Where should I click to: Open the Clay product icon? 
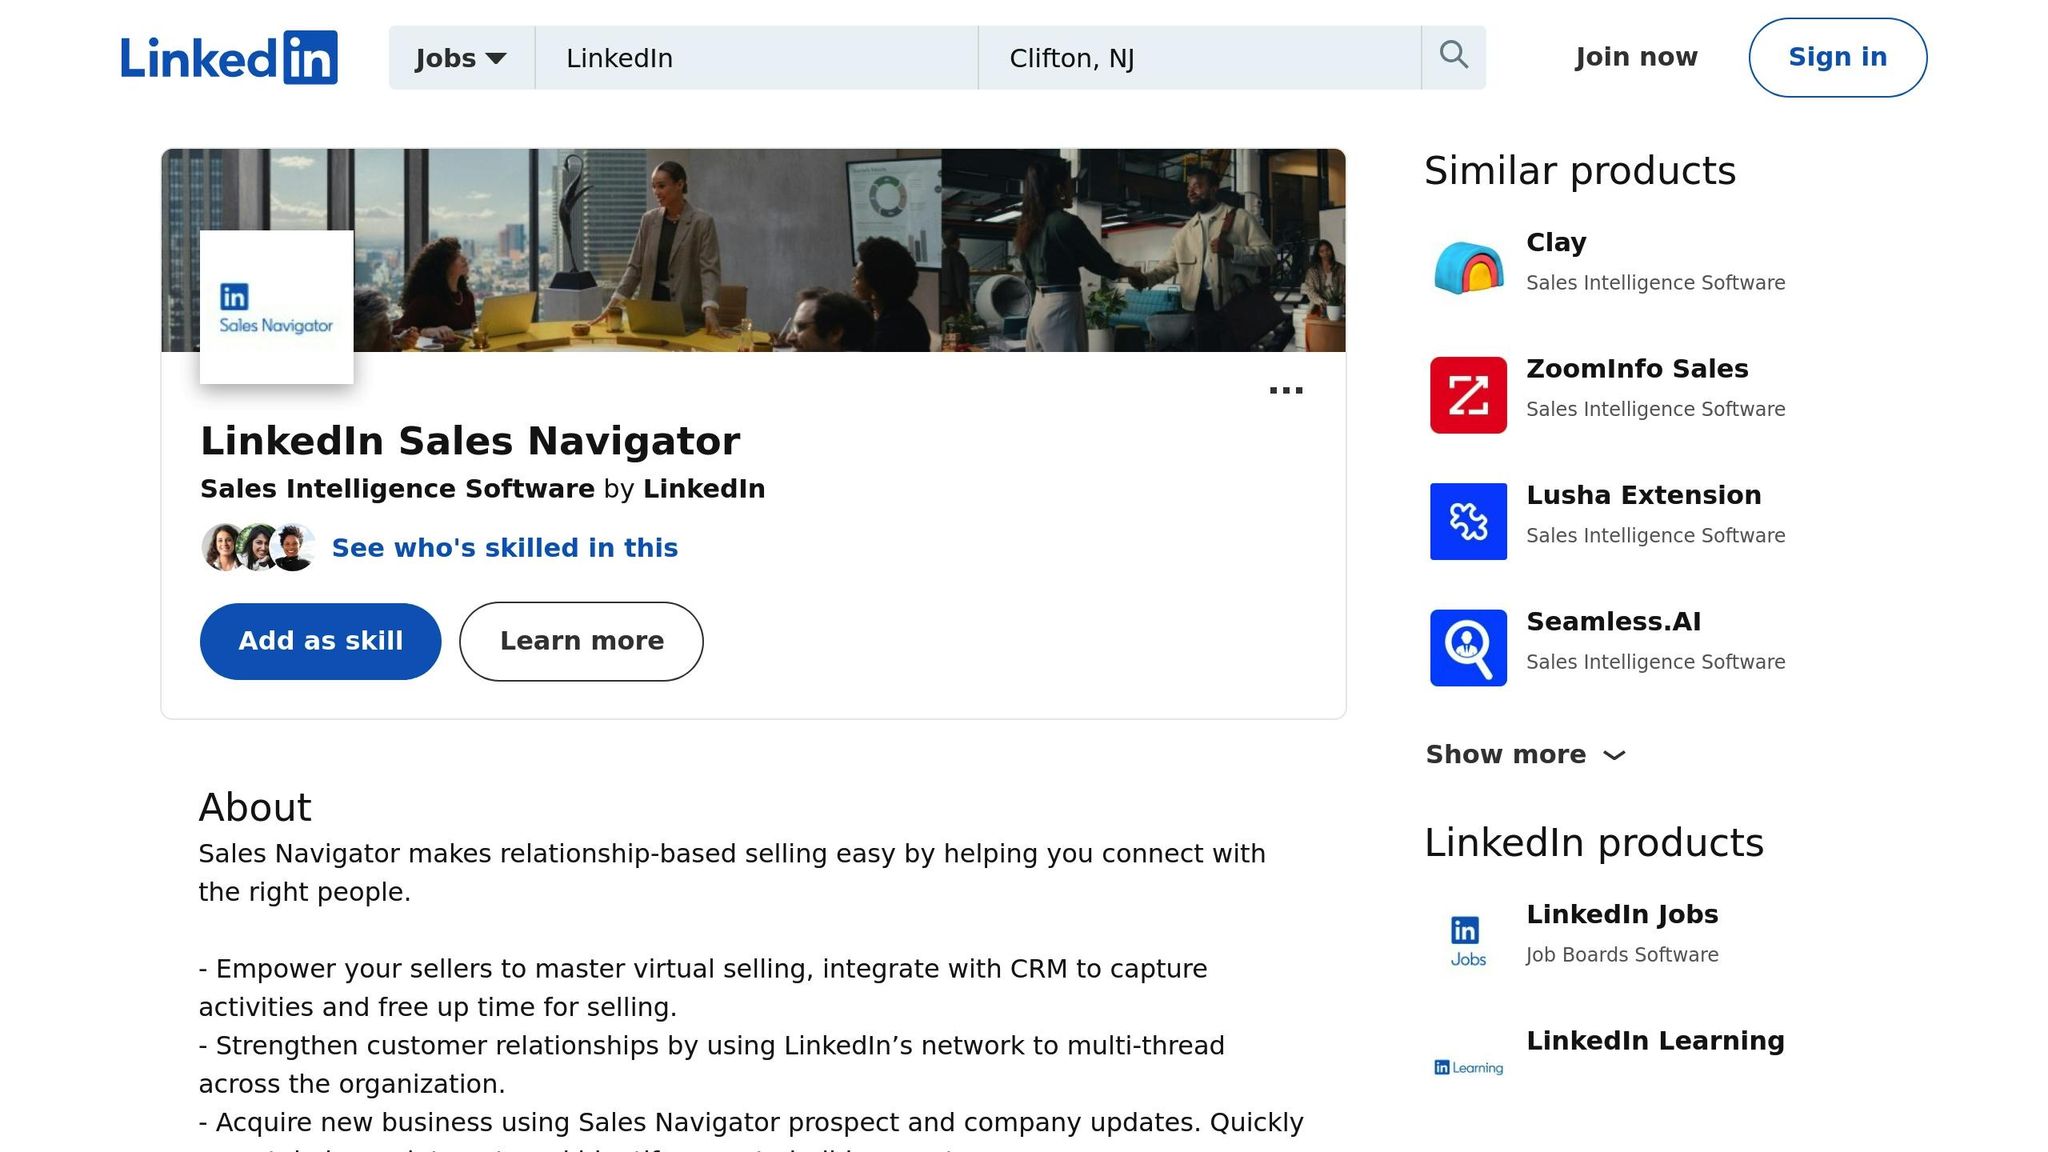pyautogui.click(x=1467, y=266)
